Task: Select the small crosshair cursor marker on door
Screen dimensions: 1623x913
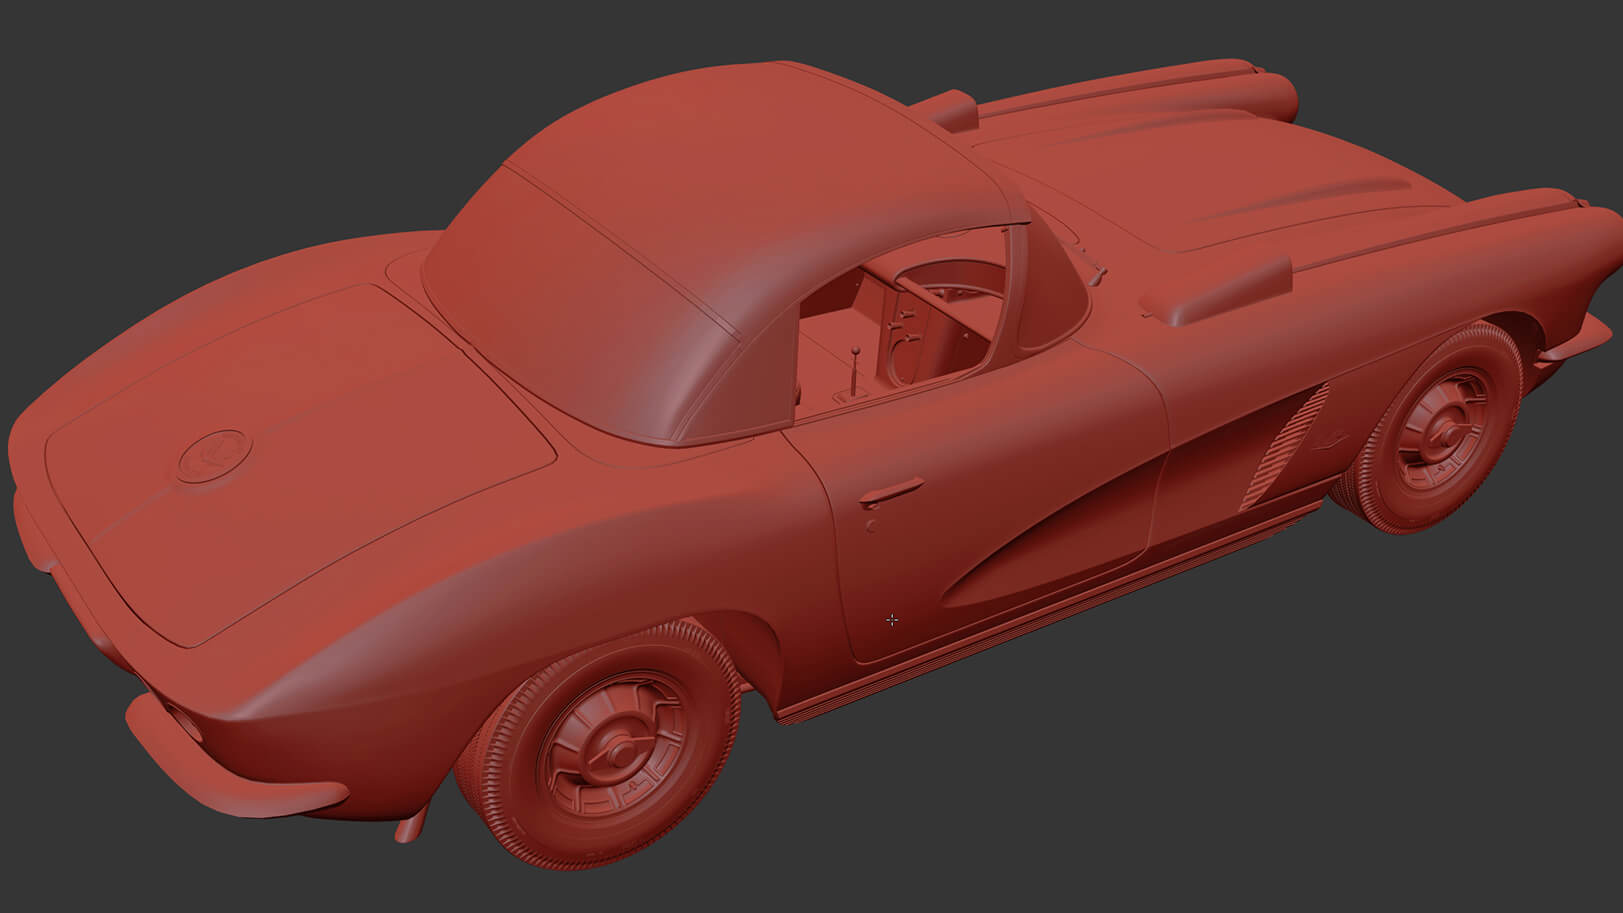Action: click(x=892, y=620)
